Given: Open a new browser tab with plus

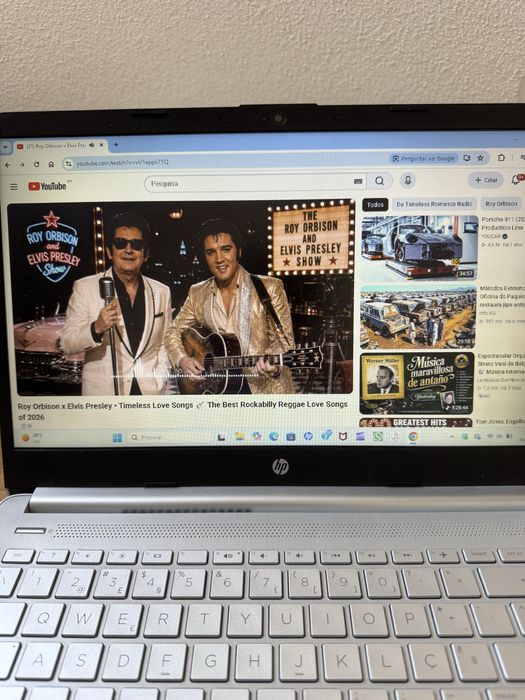Looking at the screenshot, I should pyautogui.click(x=116, y=145).
